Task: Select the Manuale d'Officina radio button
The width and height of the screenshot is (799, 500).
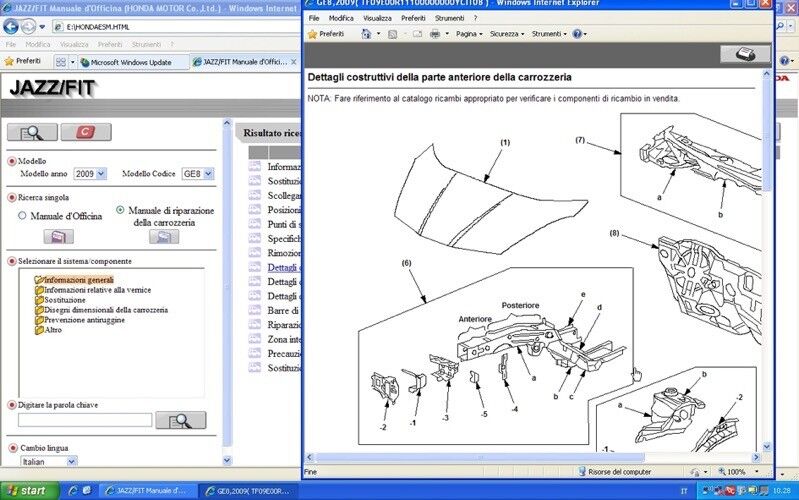Action: click(23, 215)
